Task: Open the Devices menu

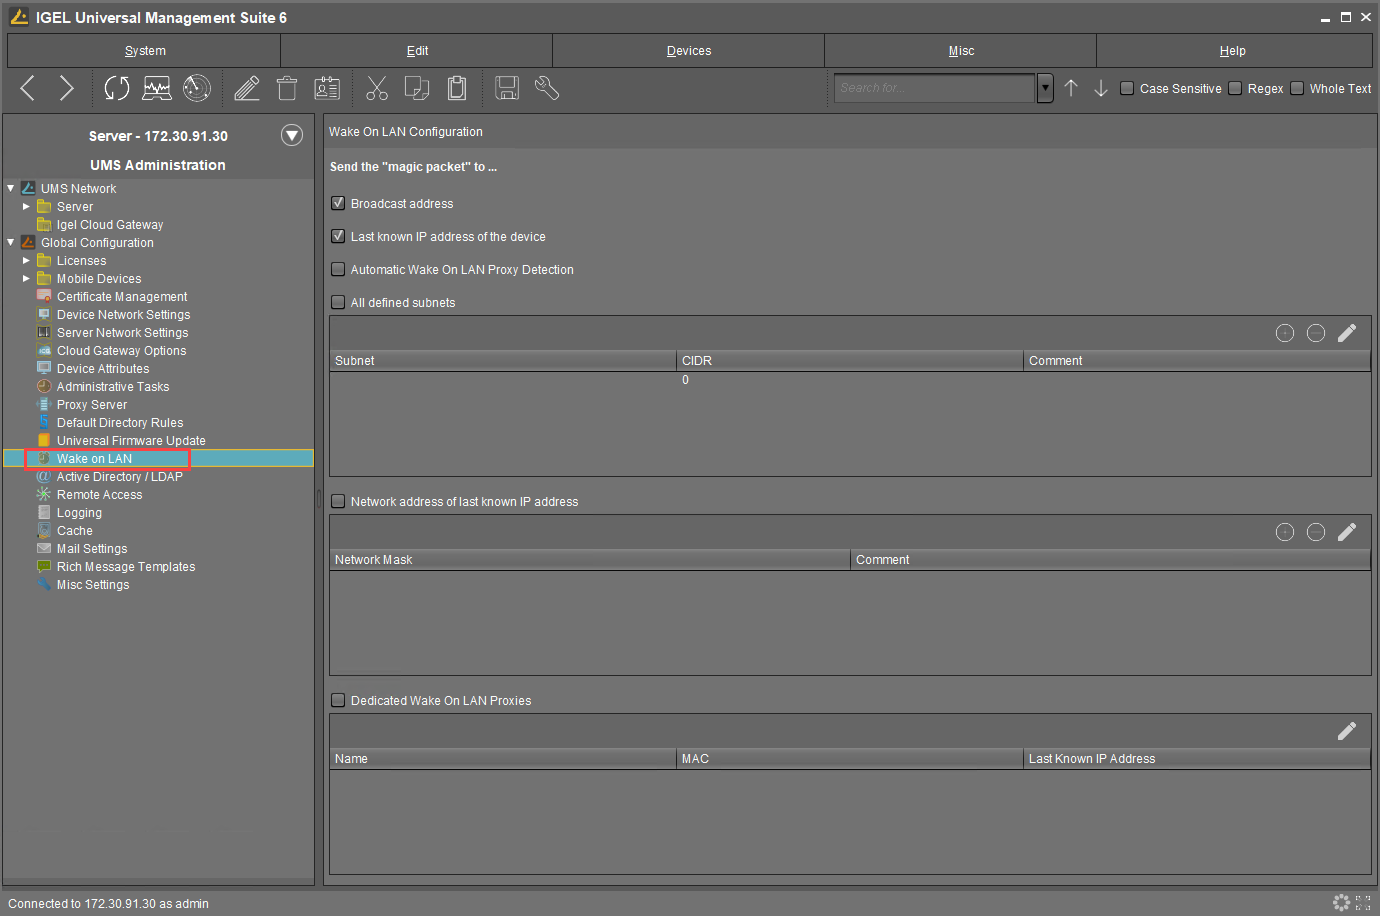Action: tap(688, 51)
